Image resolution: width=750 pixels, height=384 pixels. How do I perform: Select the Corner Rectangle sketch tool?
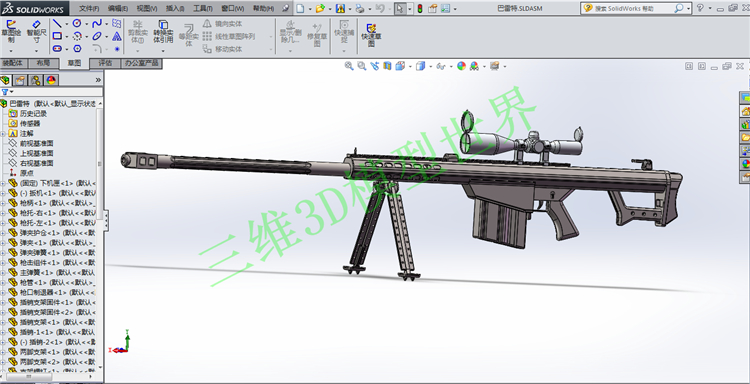pyautogui.click(x=57, y=36)
